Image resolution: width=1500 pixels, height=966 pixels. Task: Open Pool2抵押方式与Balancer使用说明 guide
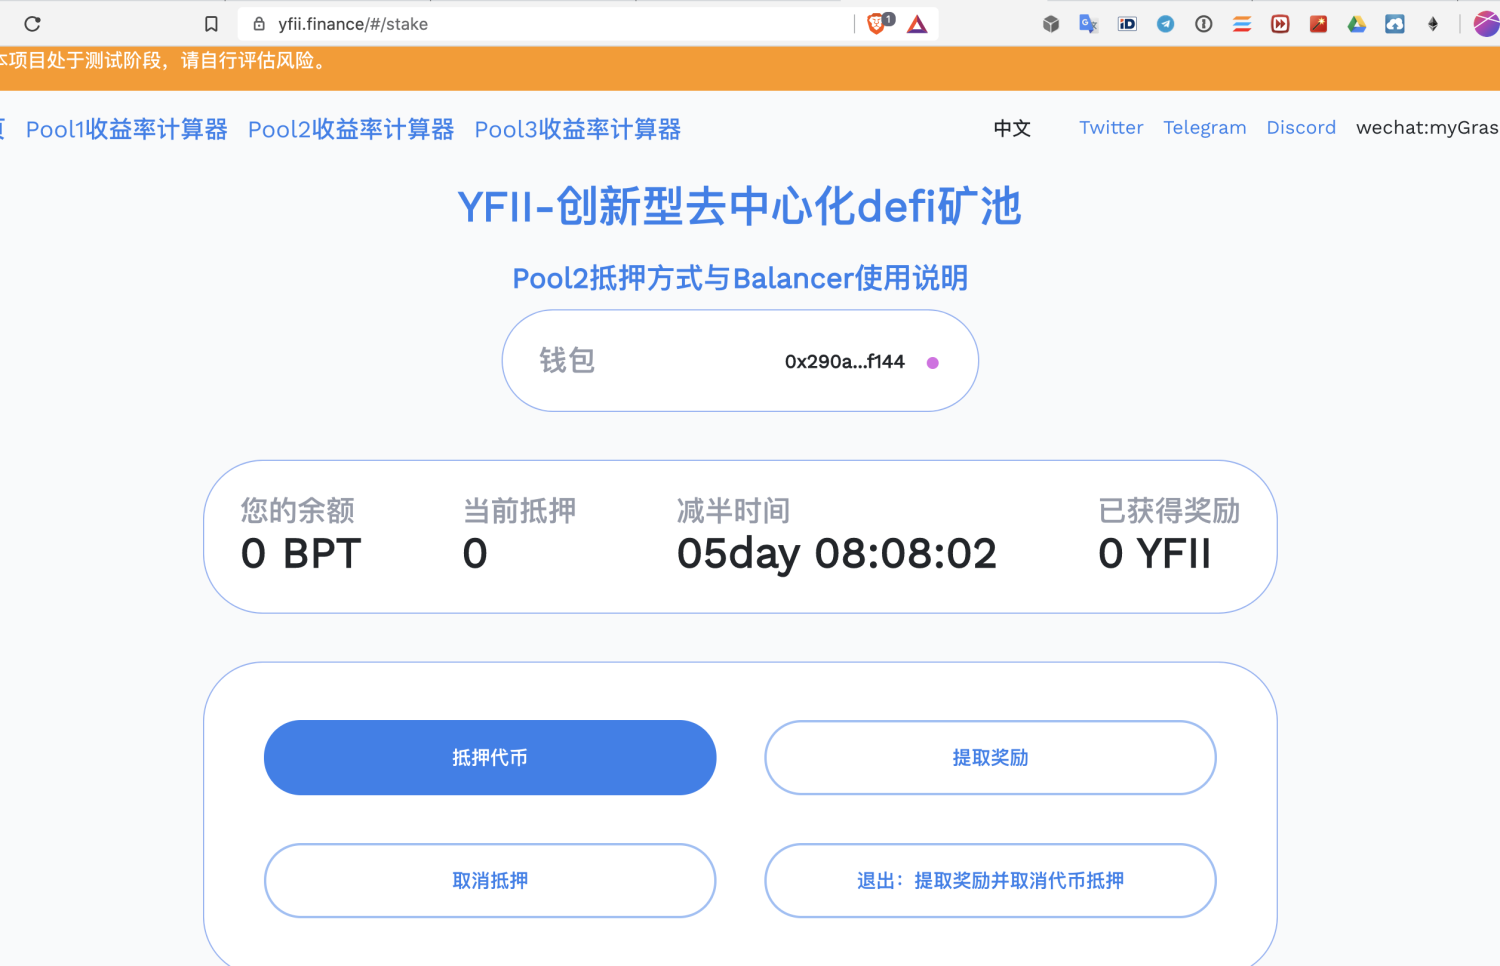740,278
